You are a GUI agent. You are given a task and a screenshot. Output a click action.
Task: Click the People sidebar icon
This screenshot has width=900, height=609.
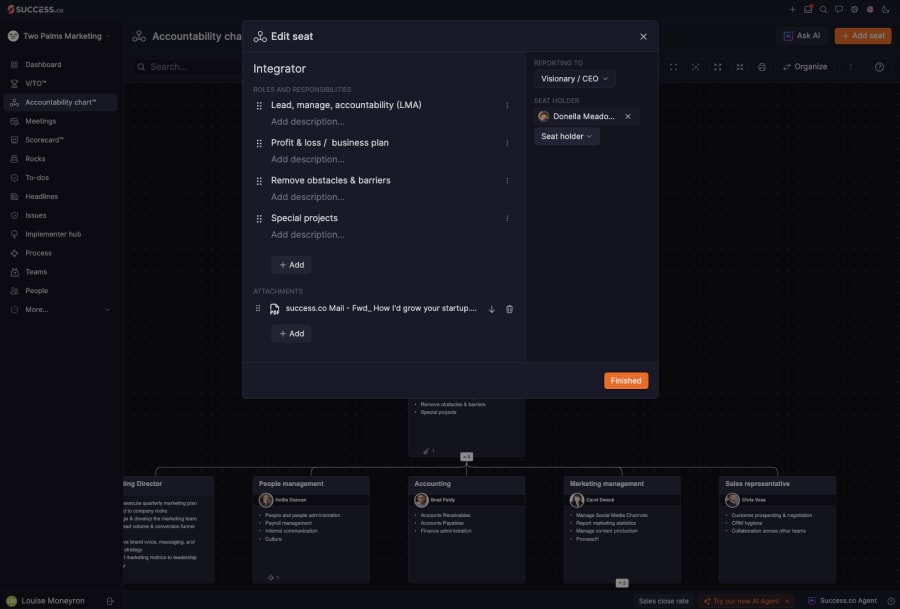click(x=14, y=291)
